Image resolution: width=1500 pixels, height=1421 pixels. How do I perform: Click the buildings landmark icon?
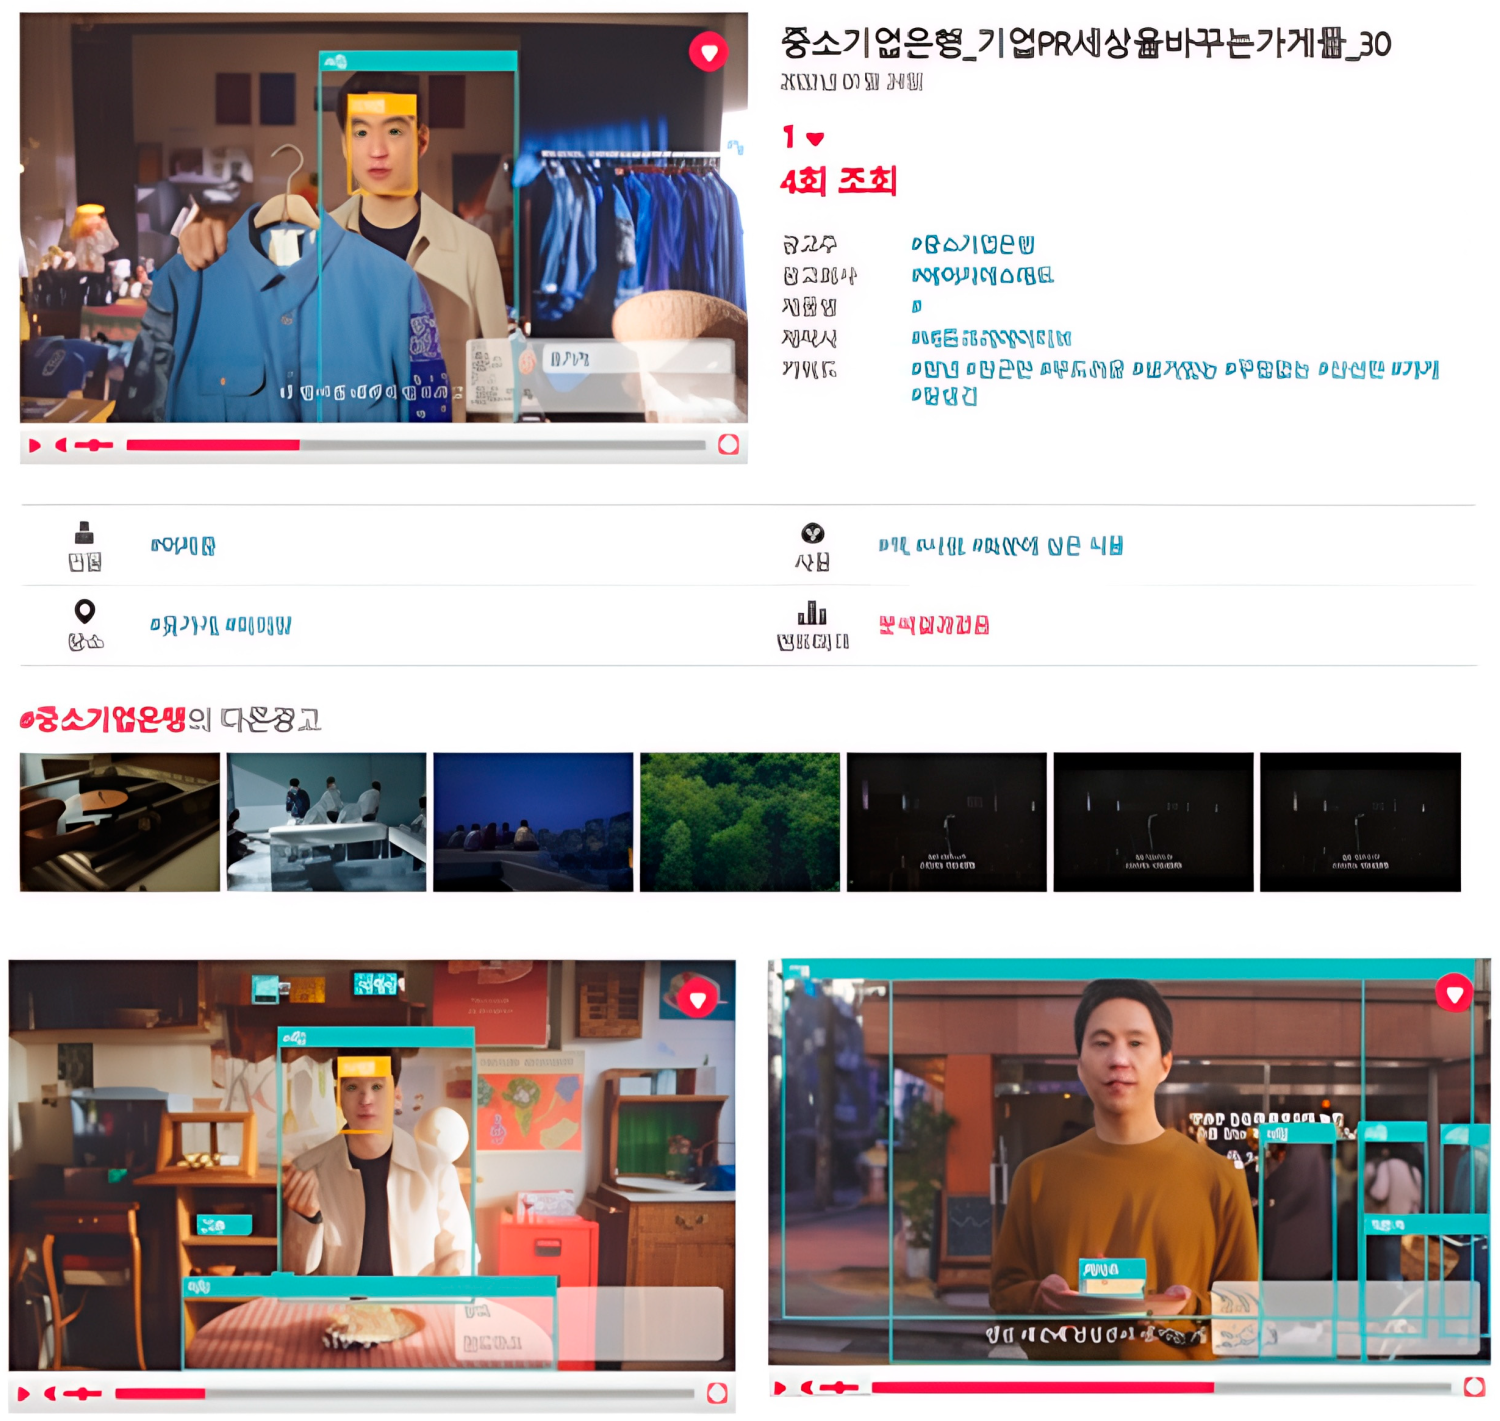812,613
